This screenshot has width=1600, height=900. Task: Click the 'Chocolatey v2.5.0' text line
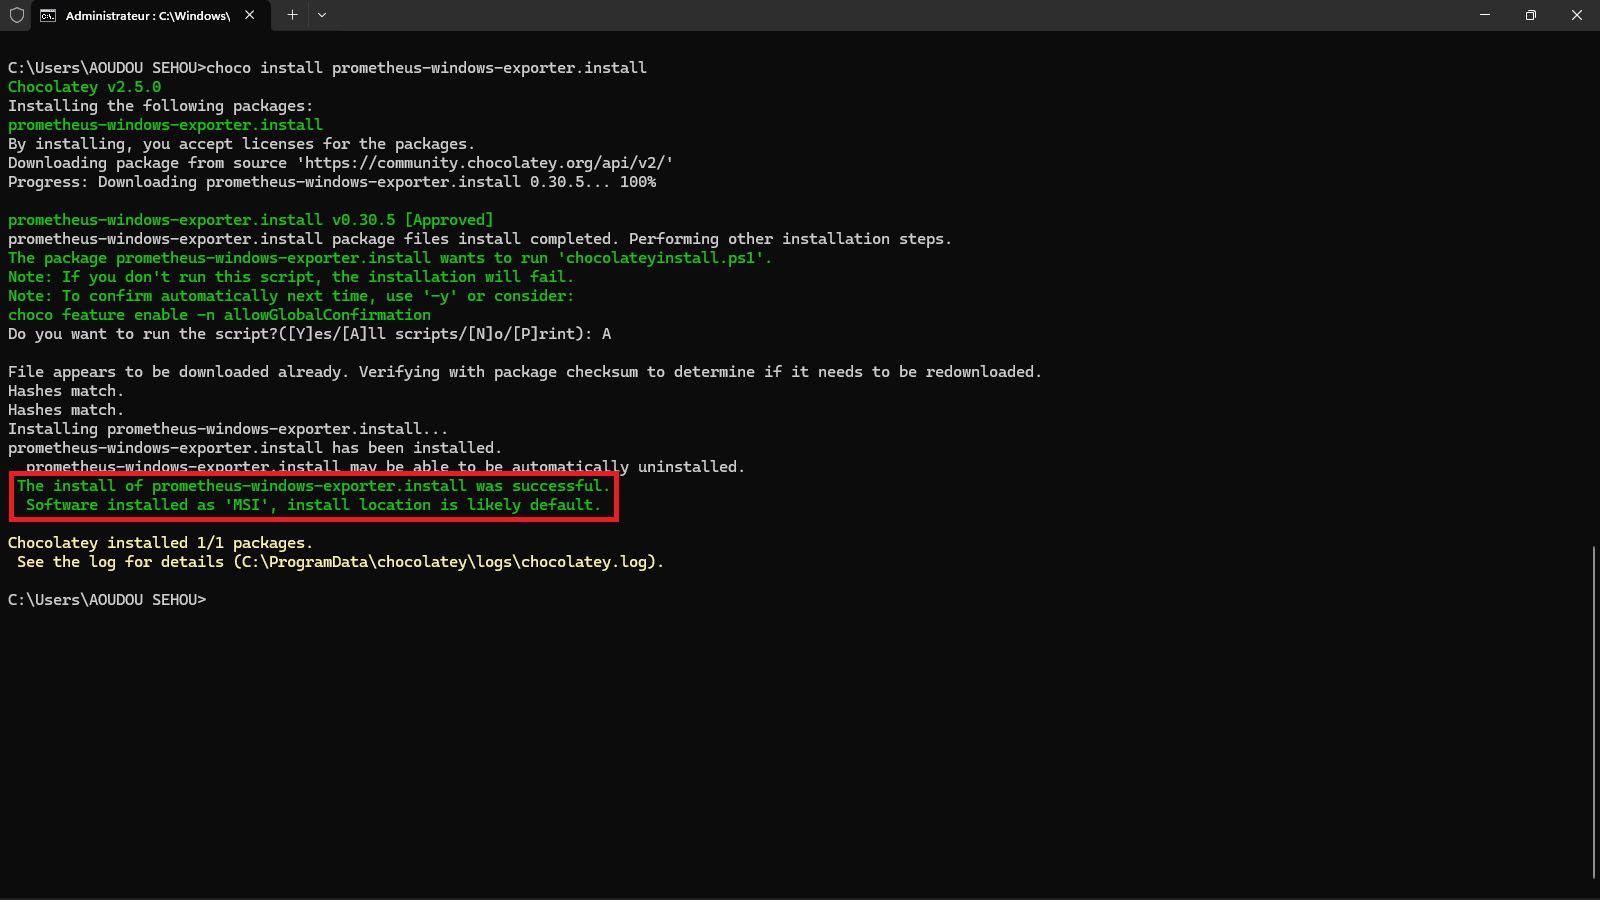tap(85, 87)
